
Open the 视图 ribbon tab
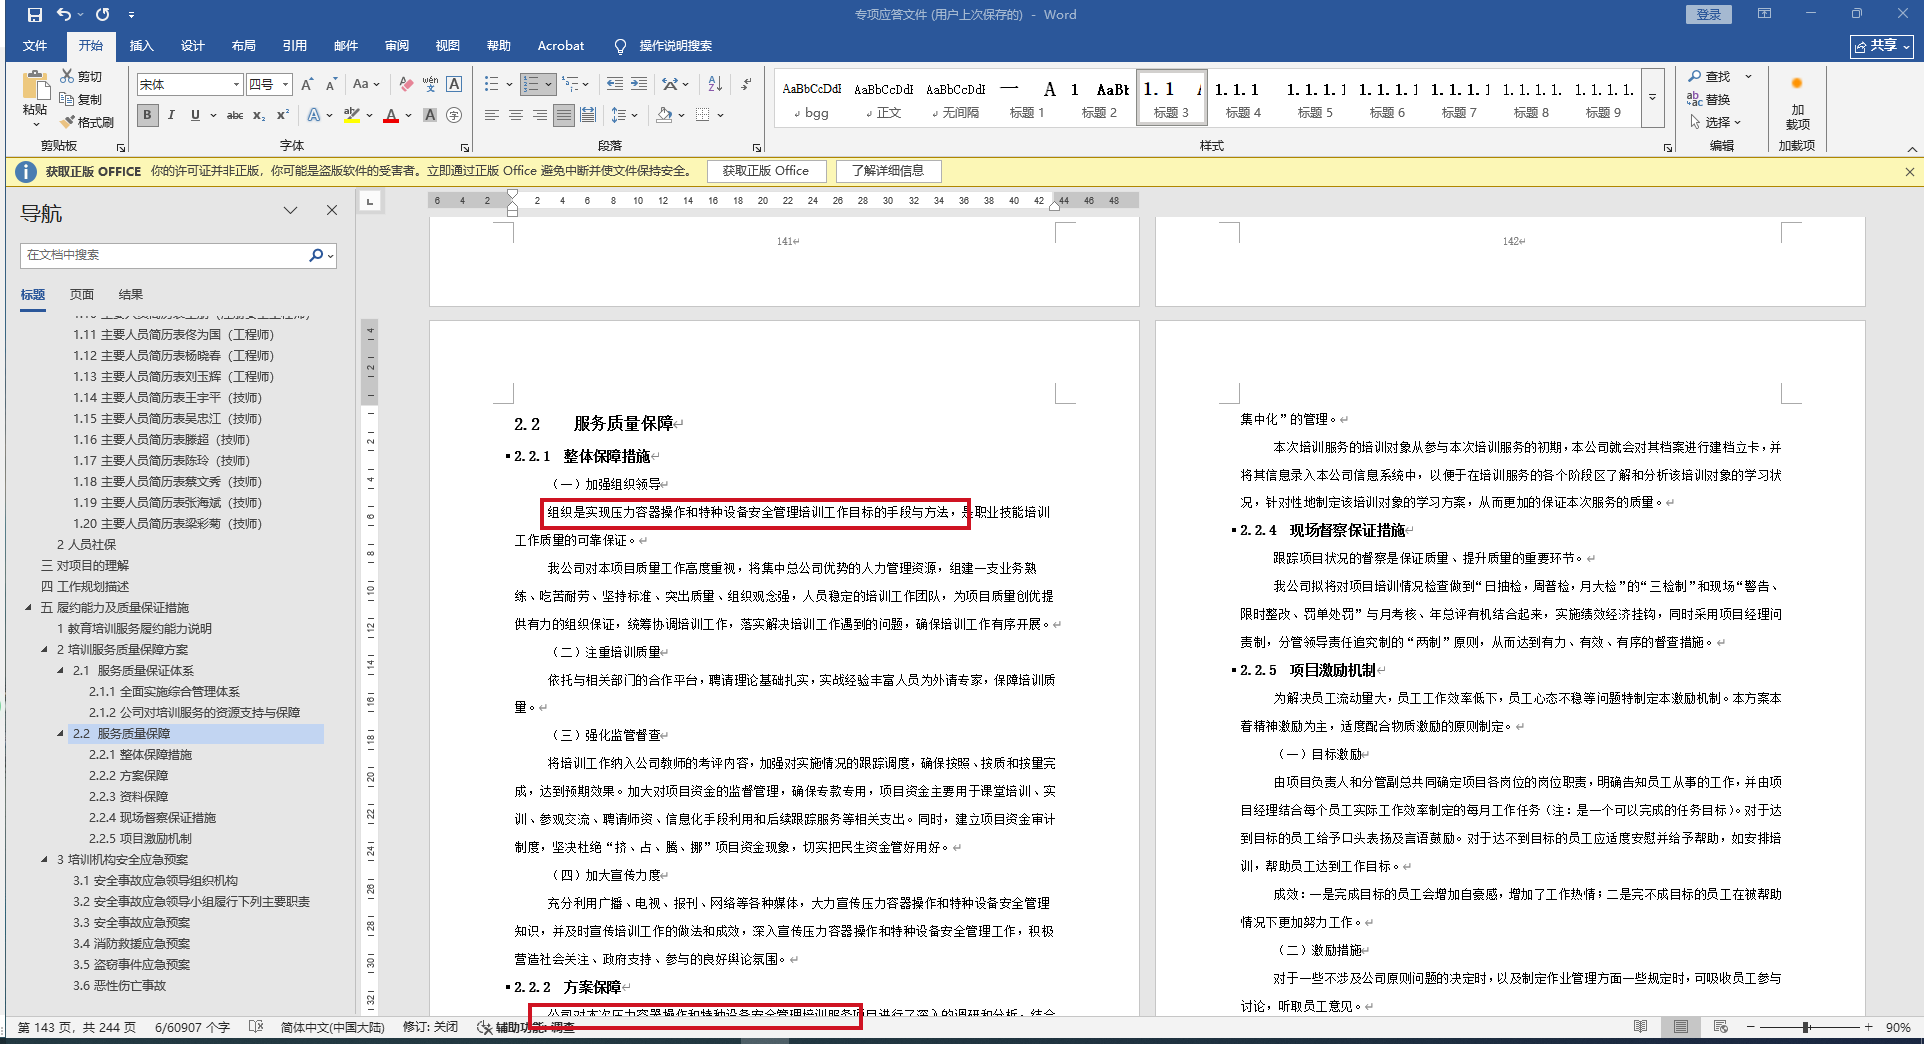pos(448,46)
